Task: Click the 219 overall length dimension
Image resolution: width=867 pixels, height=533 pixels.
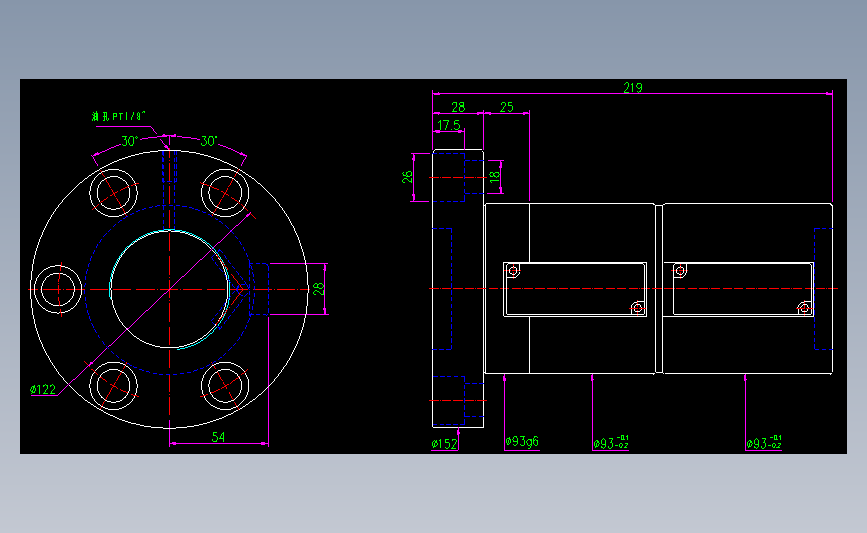Action: point(633,87)
